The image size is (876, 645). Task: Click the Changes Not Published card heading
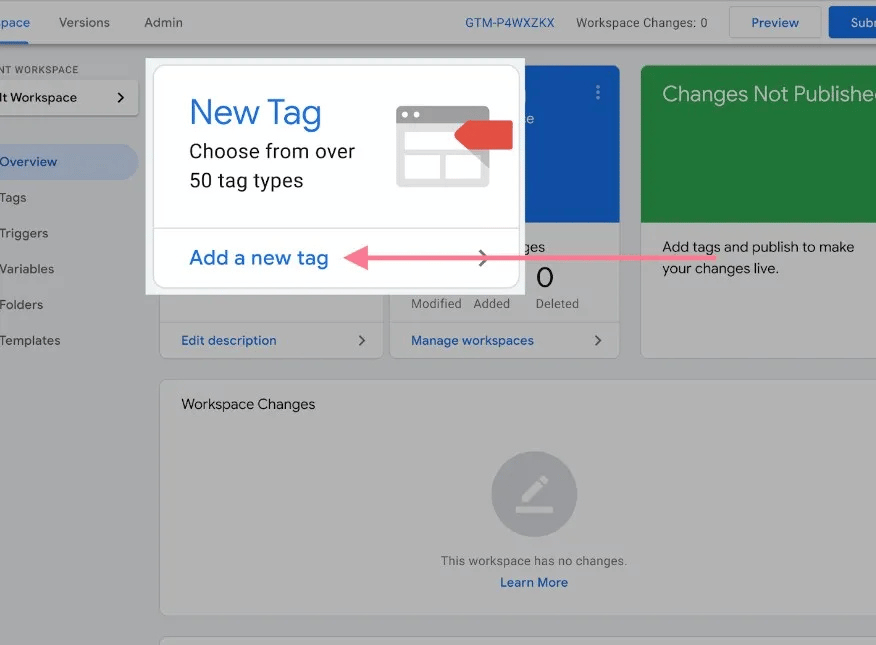(769, 94)
